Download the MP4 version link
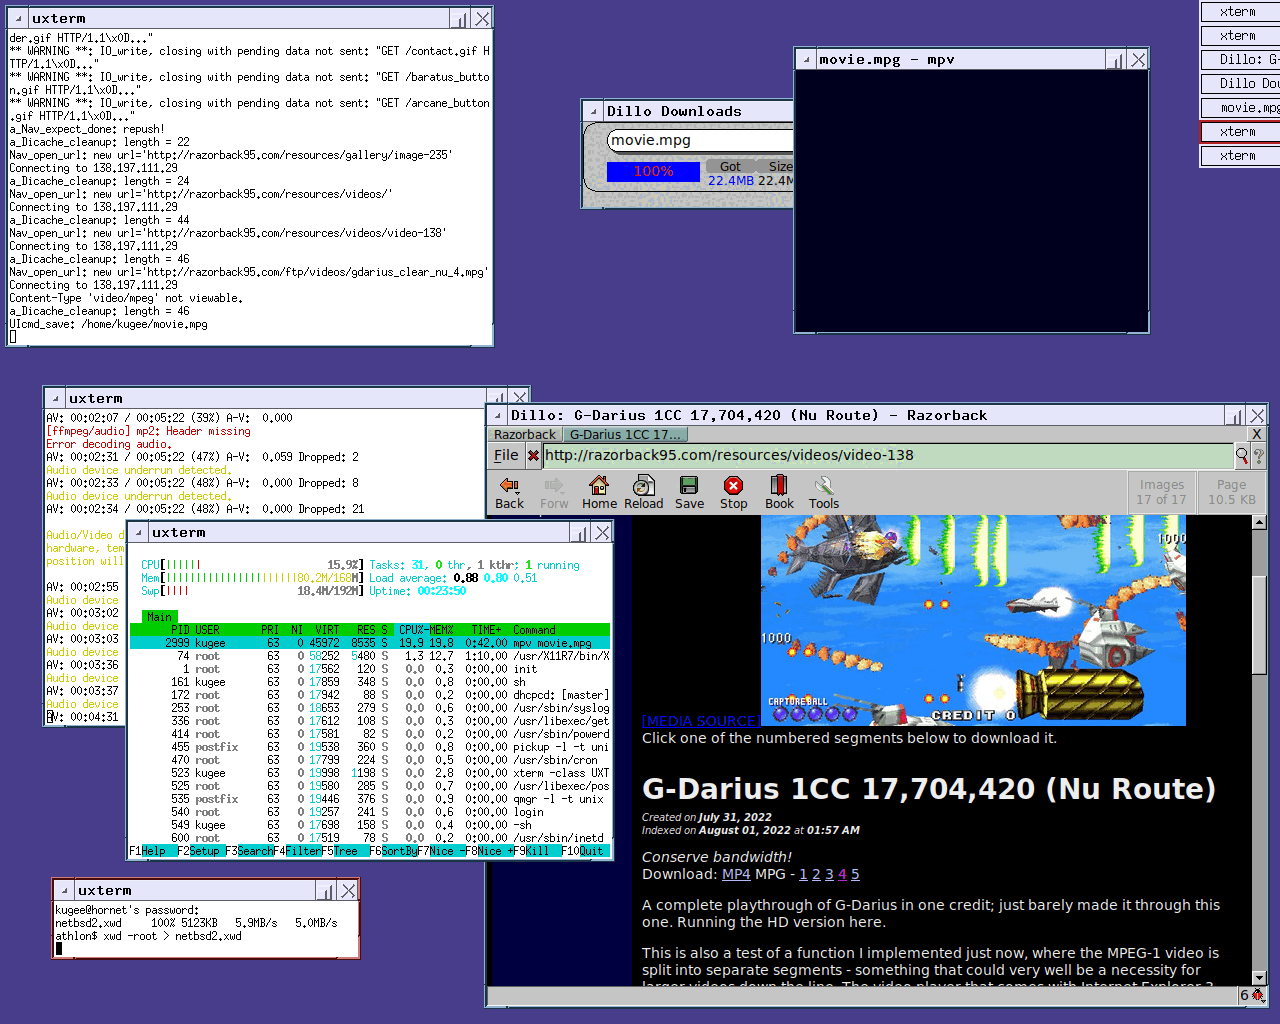 736,875
